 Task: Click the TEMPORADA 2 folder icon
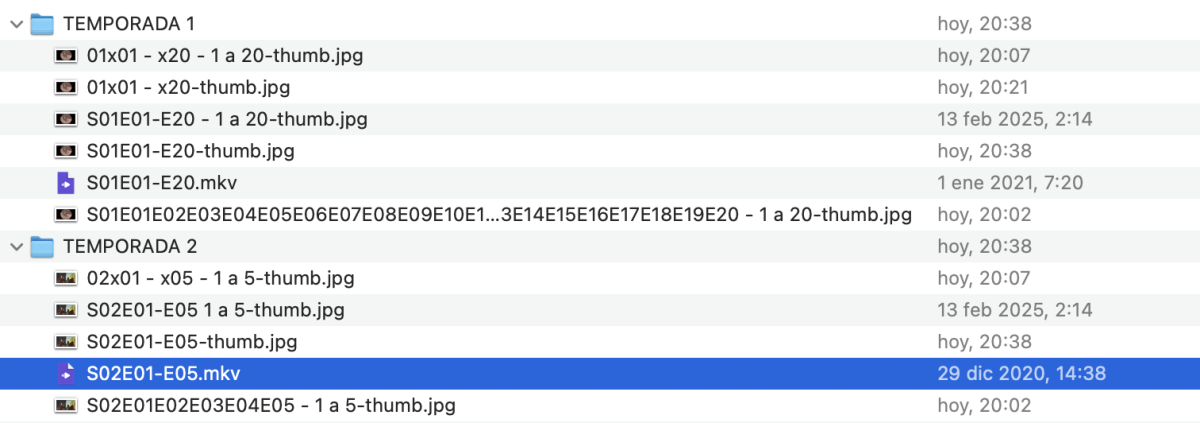click(41, 247)
